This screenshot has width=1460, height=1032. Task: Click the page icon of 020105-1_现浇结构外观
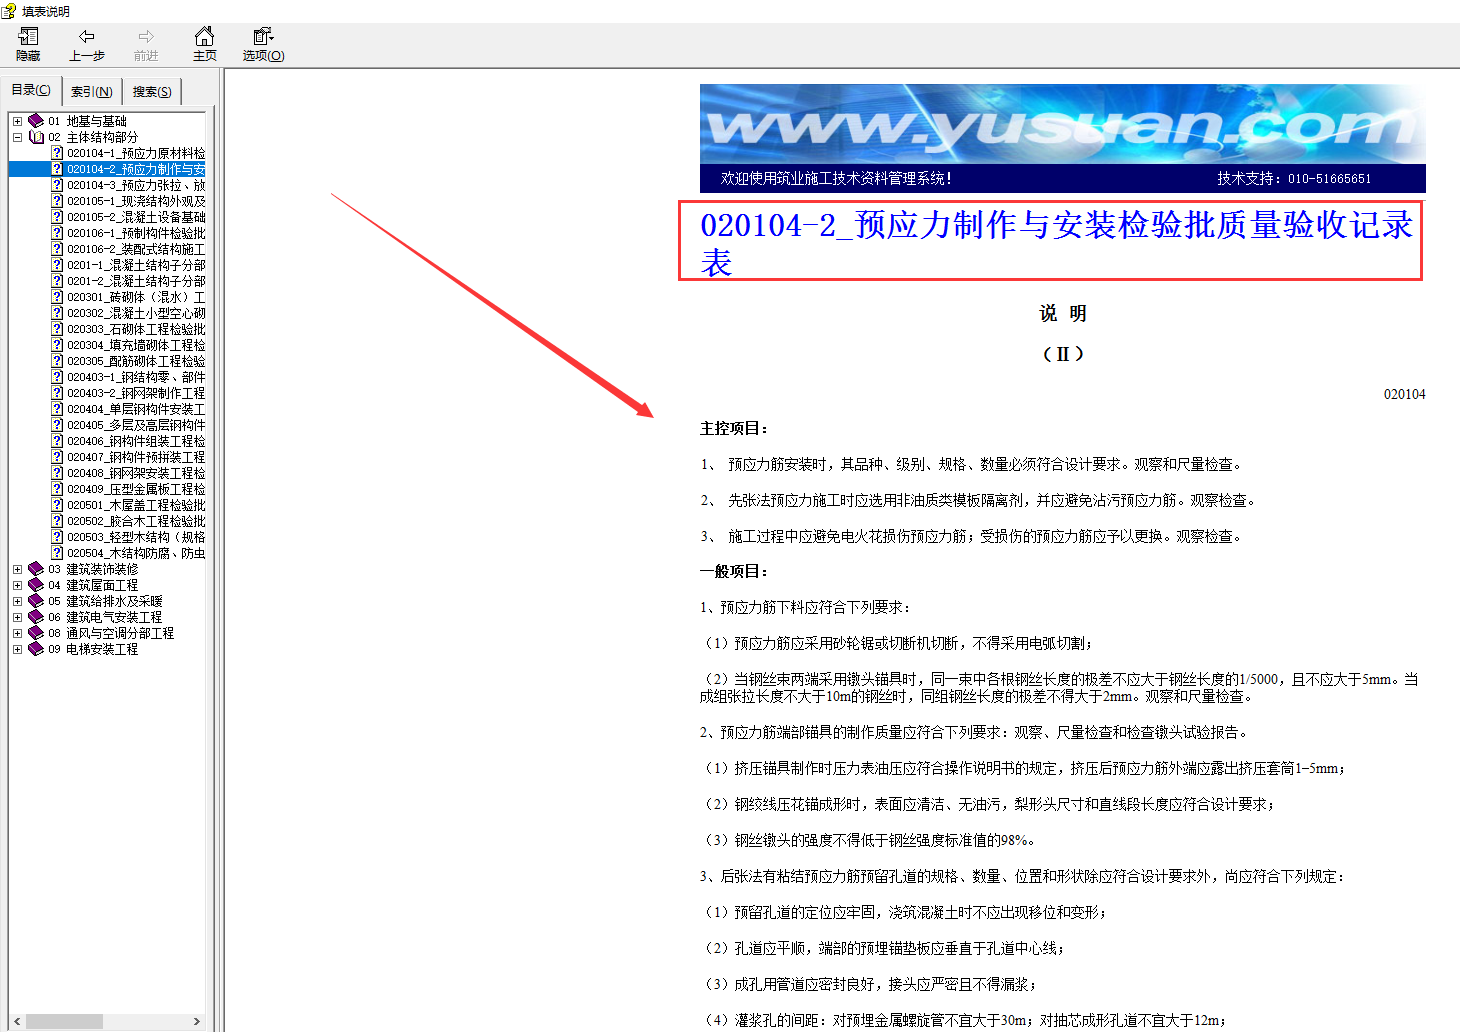pos(57,201)
